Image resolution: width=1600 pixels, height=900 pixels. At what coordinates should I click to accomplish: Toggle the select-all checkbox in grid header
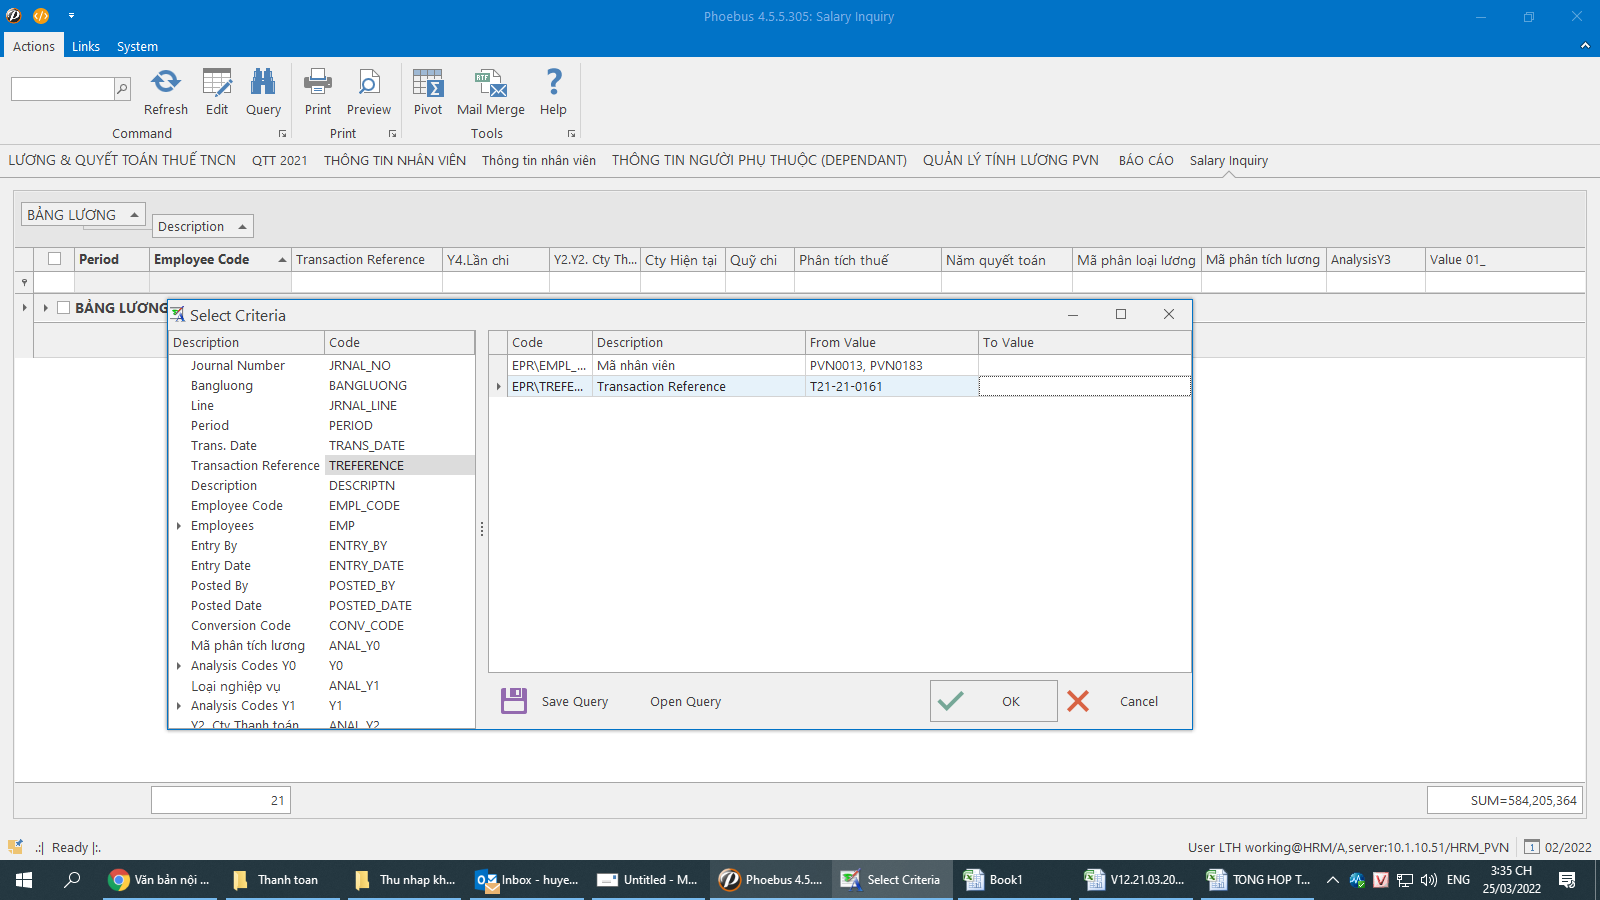click(x=55, y=259)
